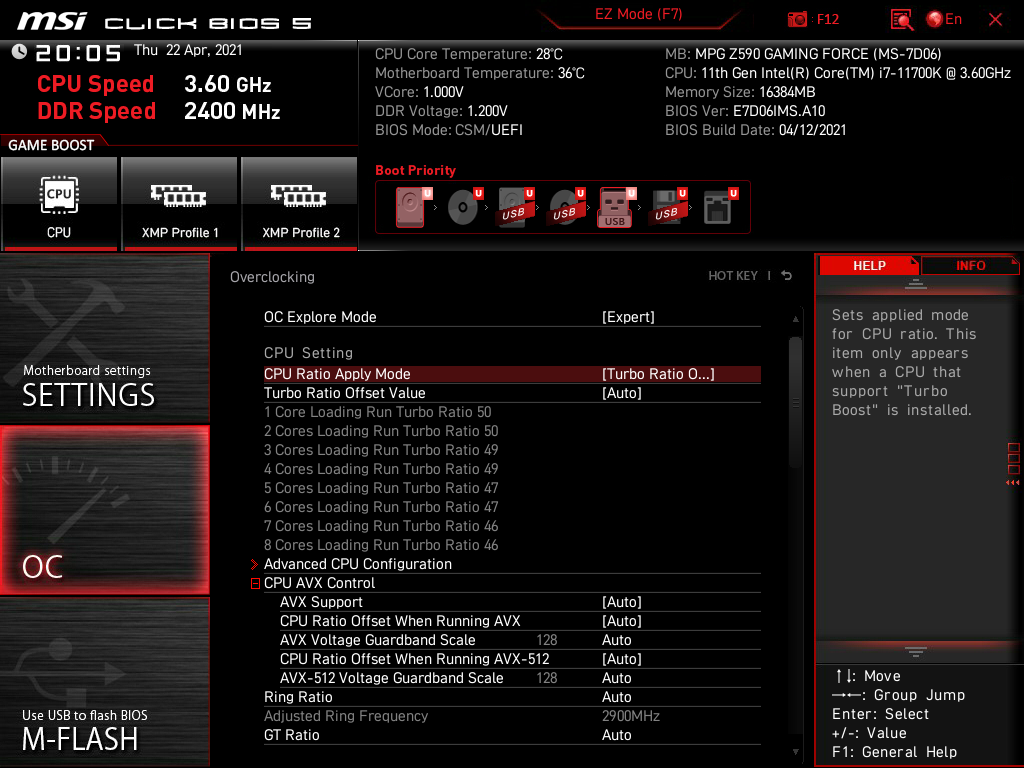The image size is (1024, 768).
Task: Click the scrollbar down arrow in settings list
Action: pos(795,752)
